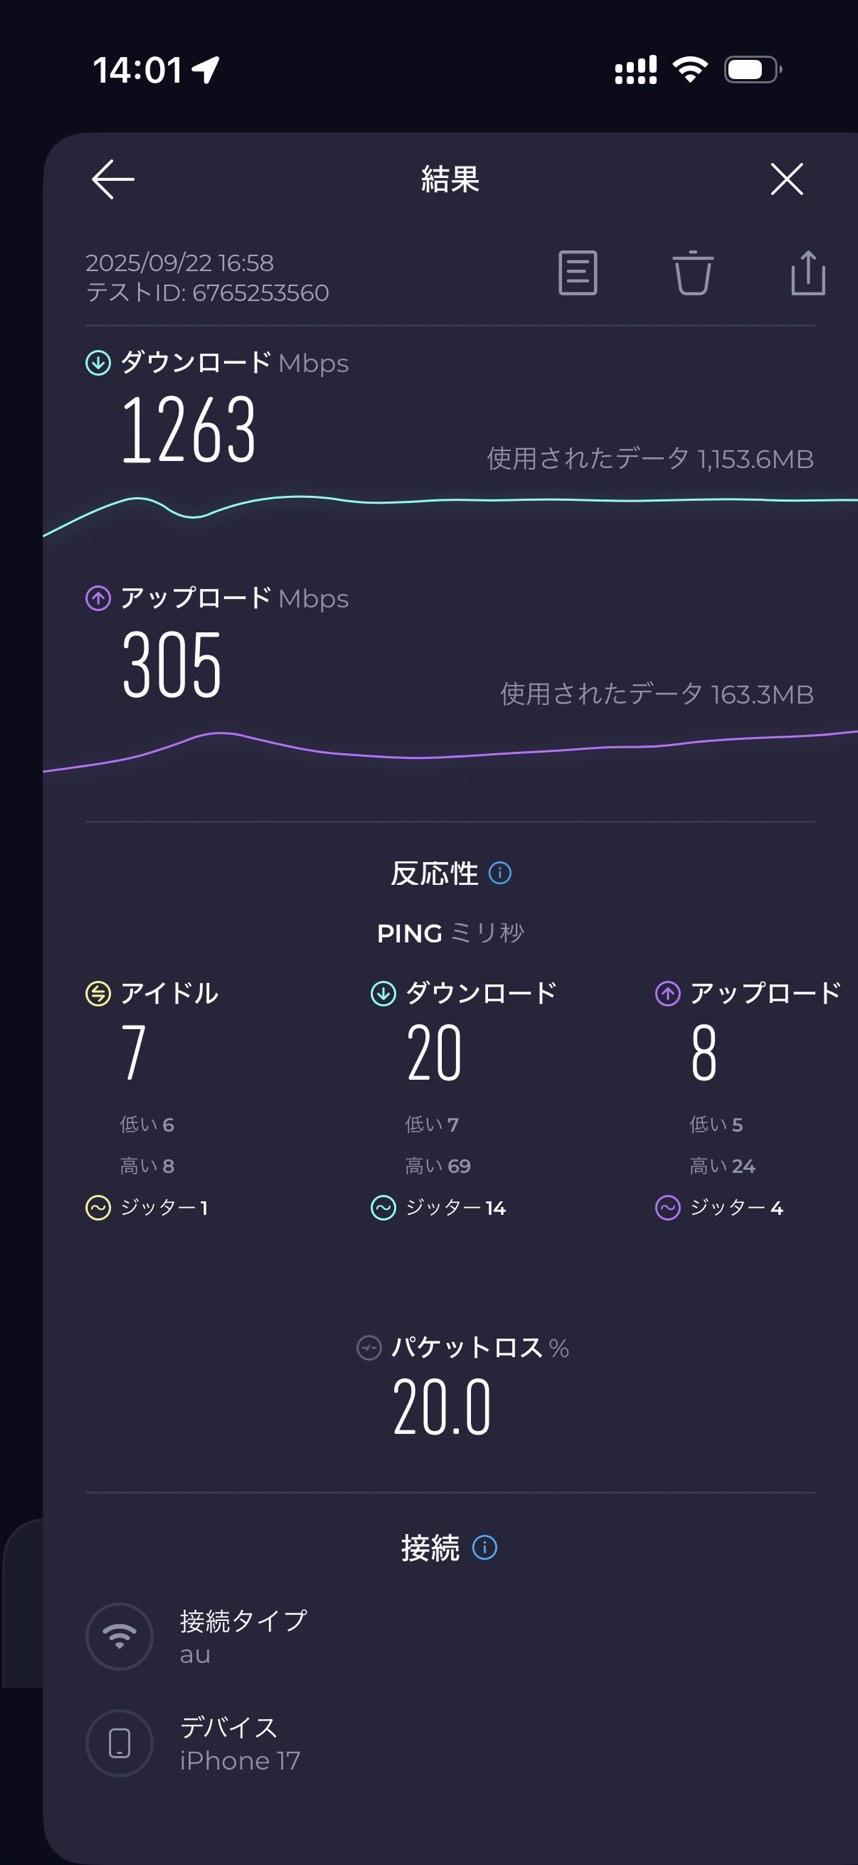This screenshot has width=858, height=1865.
Task: Tap the test ID text
Action: (x=207, y=293)
